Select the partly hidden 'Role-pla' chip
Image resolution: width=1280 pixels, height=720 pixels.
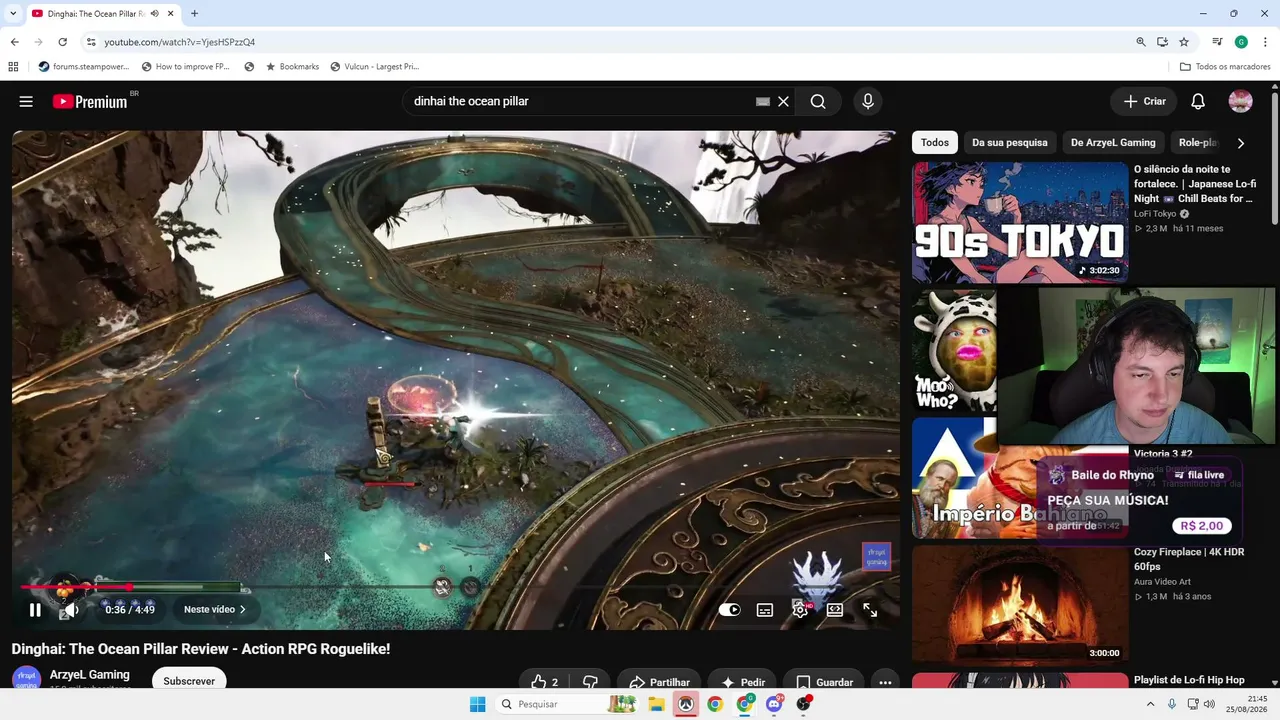[1197, 143]
